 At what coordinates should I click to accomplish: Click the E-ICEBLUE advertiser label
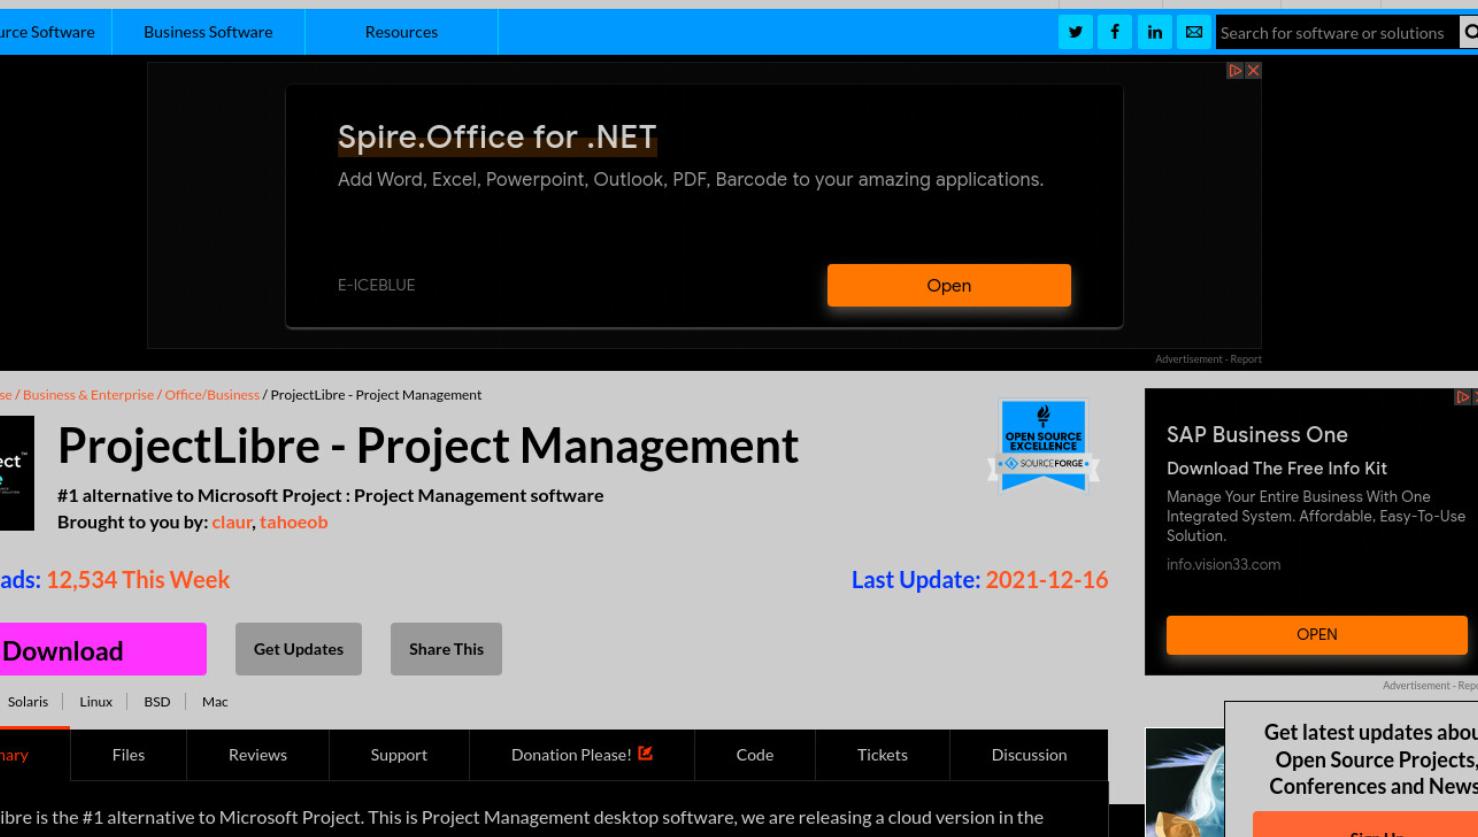376,285
